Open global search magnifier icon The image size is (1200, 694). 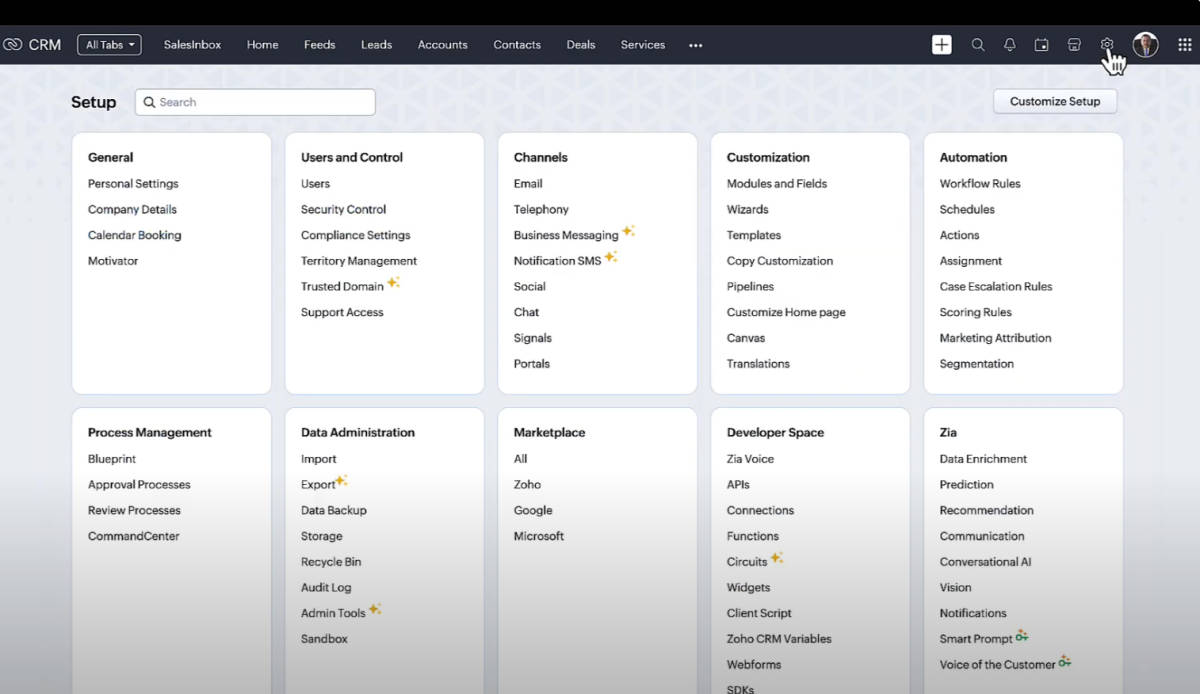978,44
